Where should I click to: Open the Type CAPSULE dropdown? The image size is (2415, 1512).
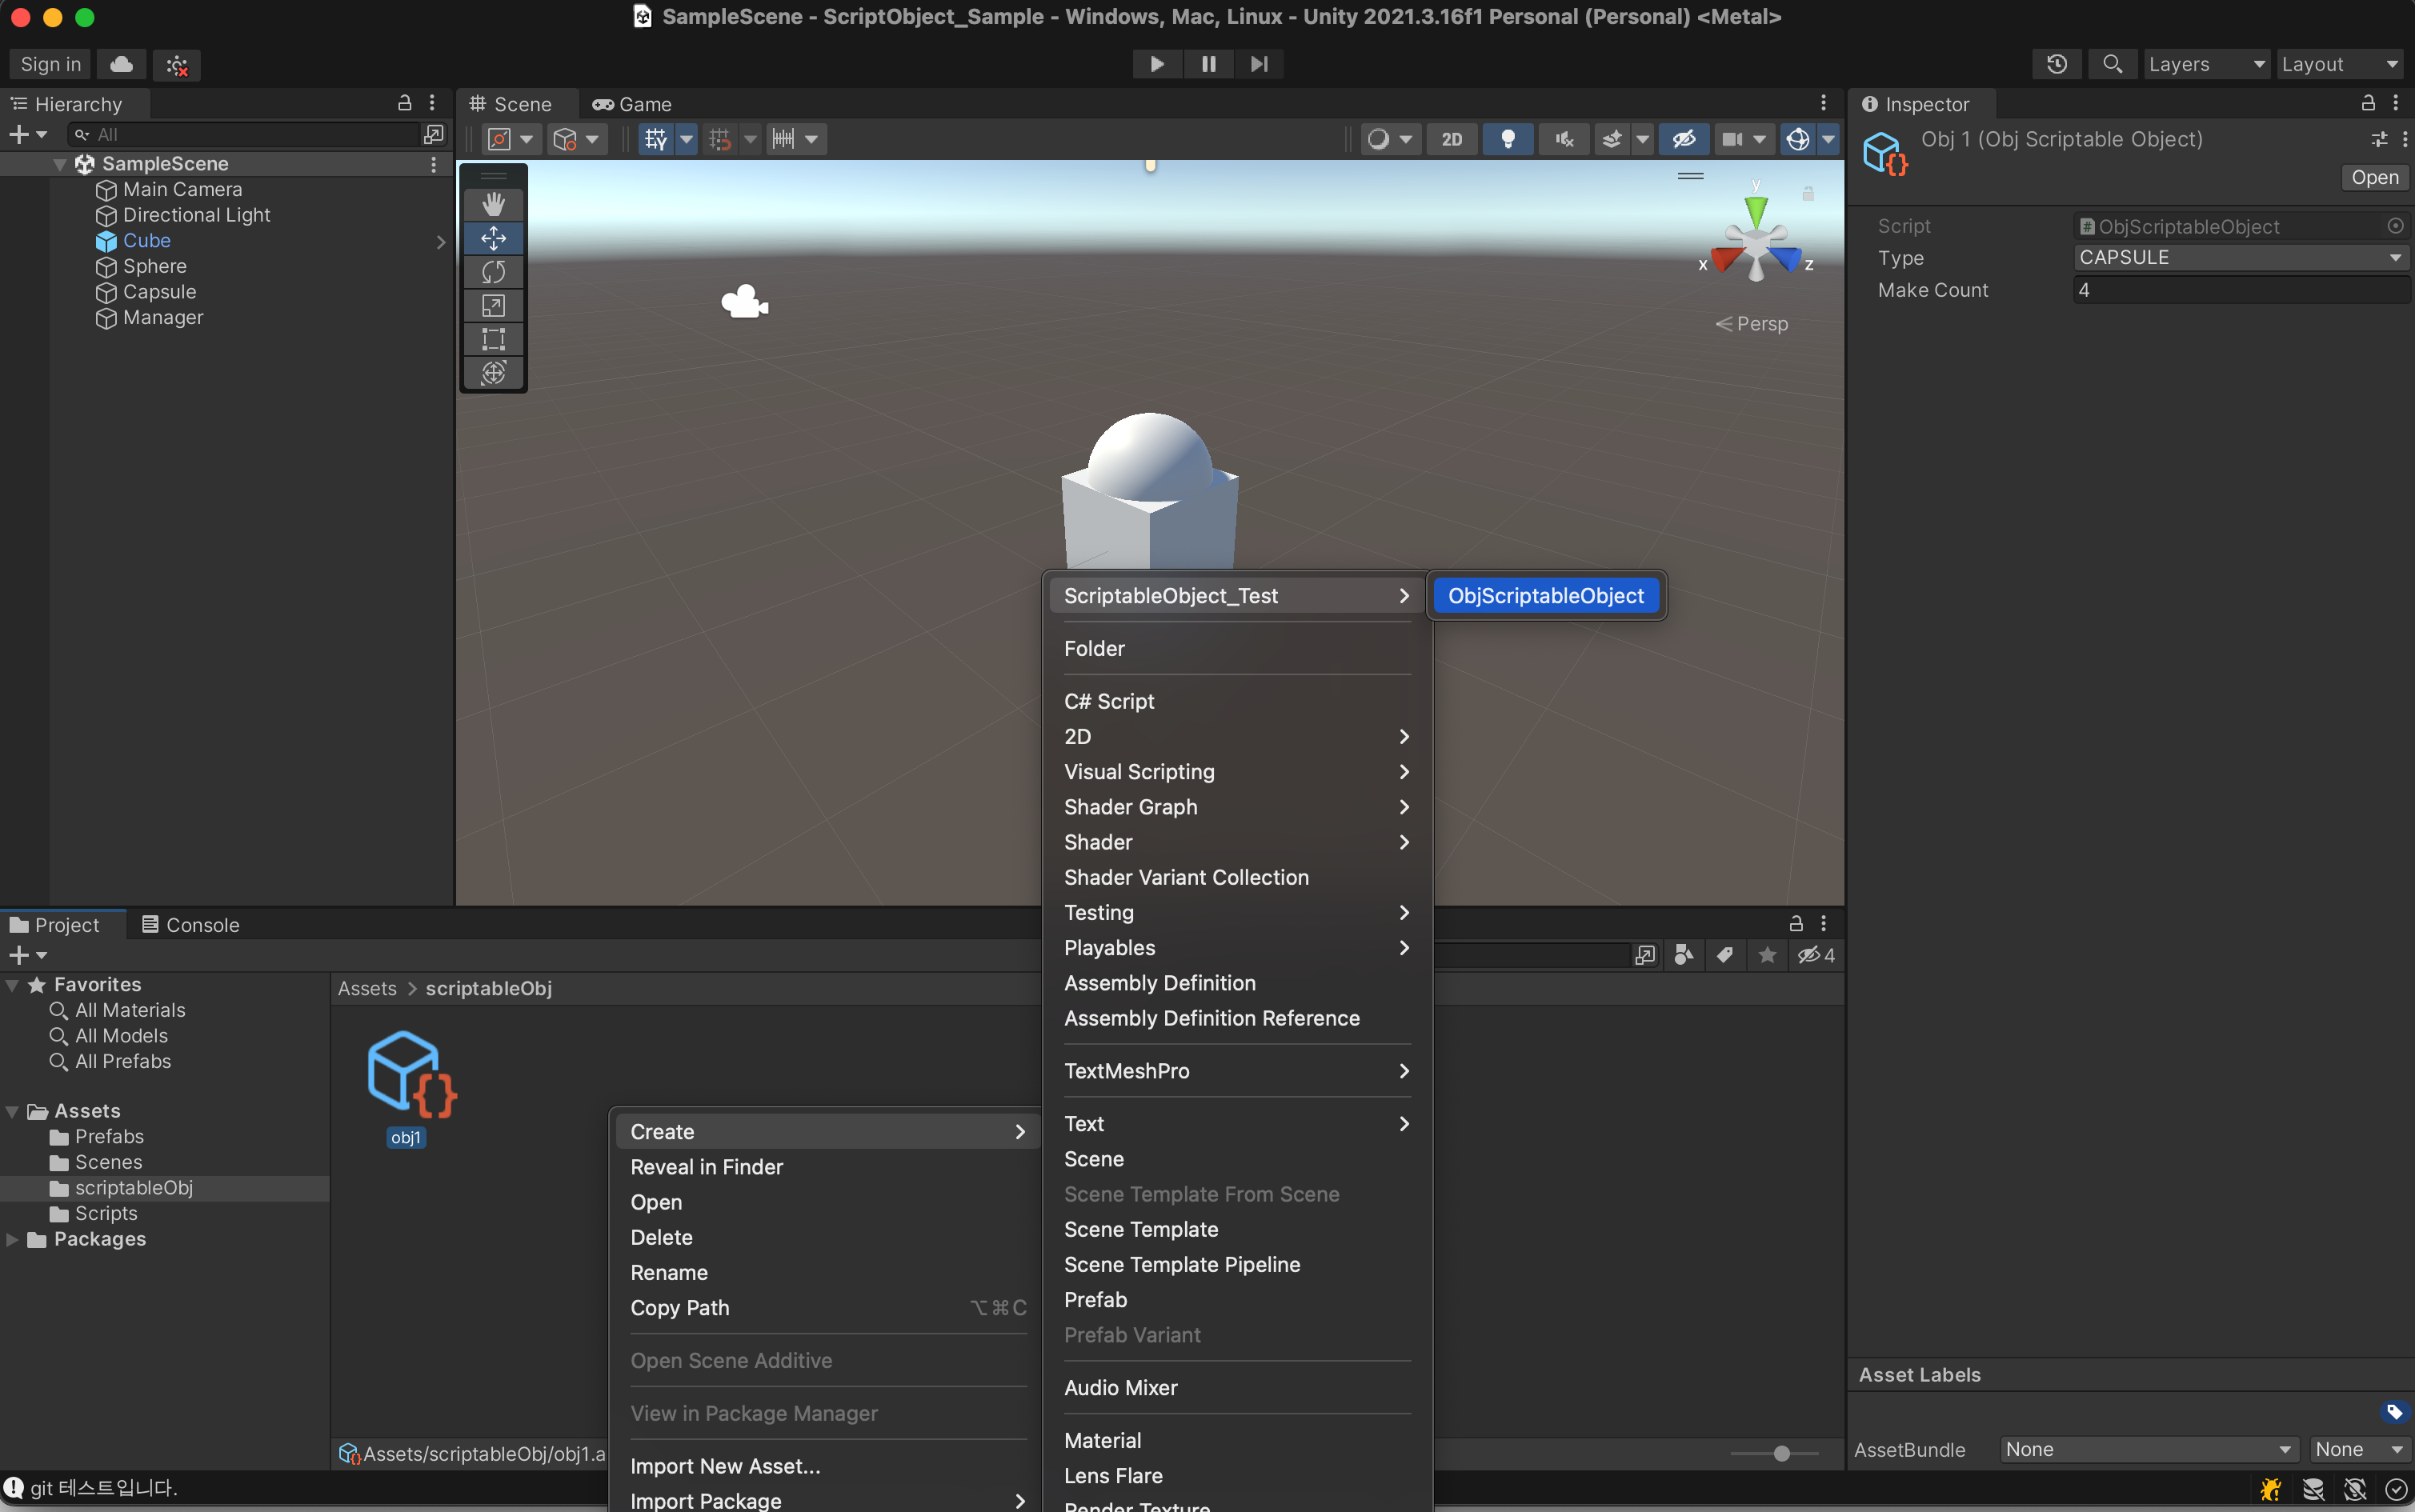pyautogui.click(x=2240, y=258)
